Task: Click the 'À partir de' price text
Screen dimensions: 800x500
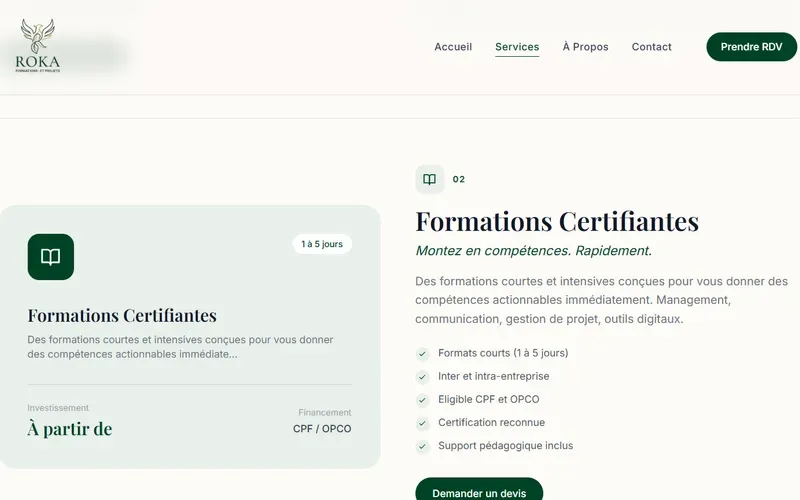Action: [70, 429]
